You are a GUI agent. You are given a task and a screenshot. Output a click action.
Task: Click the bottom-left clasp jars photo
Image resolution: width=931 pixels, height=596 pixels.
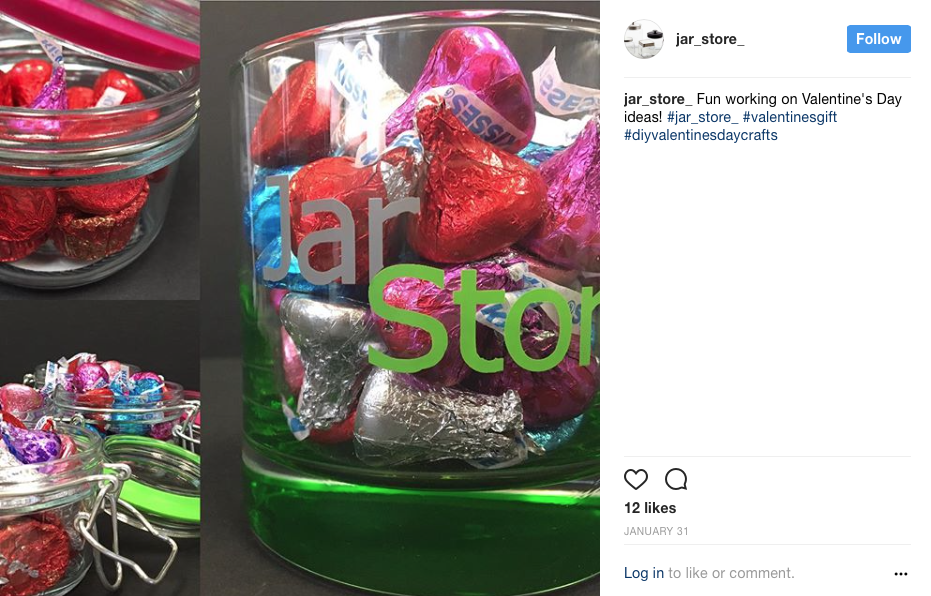[100, 448]
